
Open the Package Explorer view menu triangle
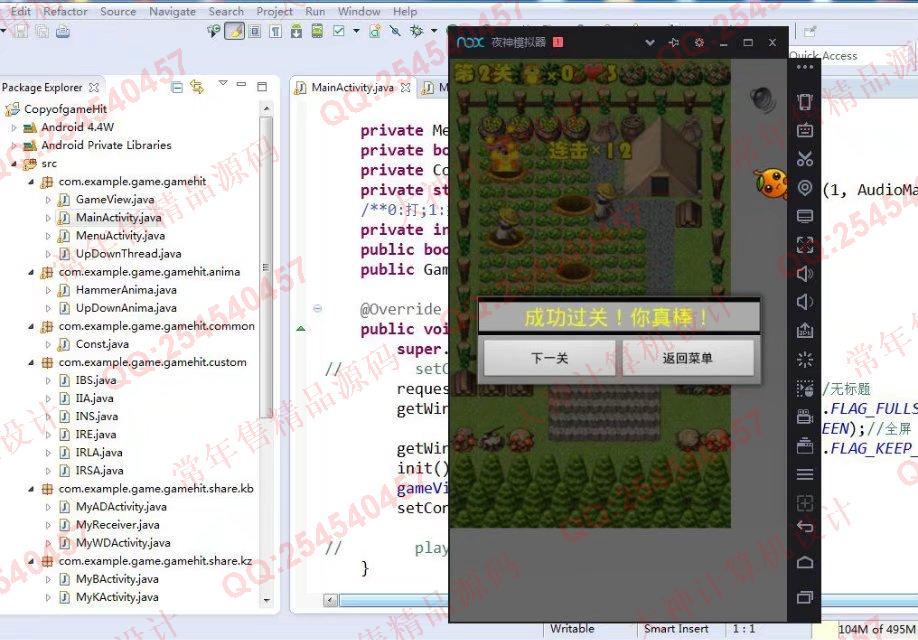[x=223, y=84]
